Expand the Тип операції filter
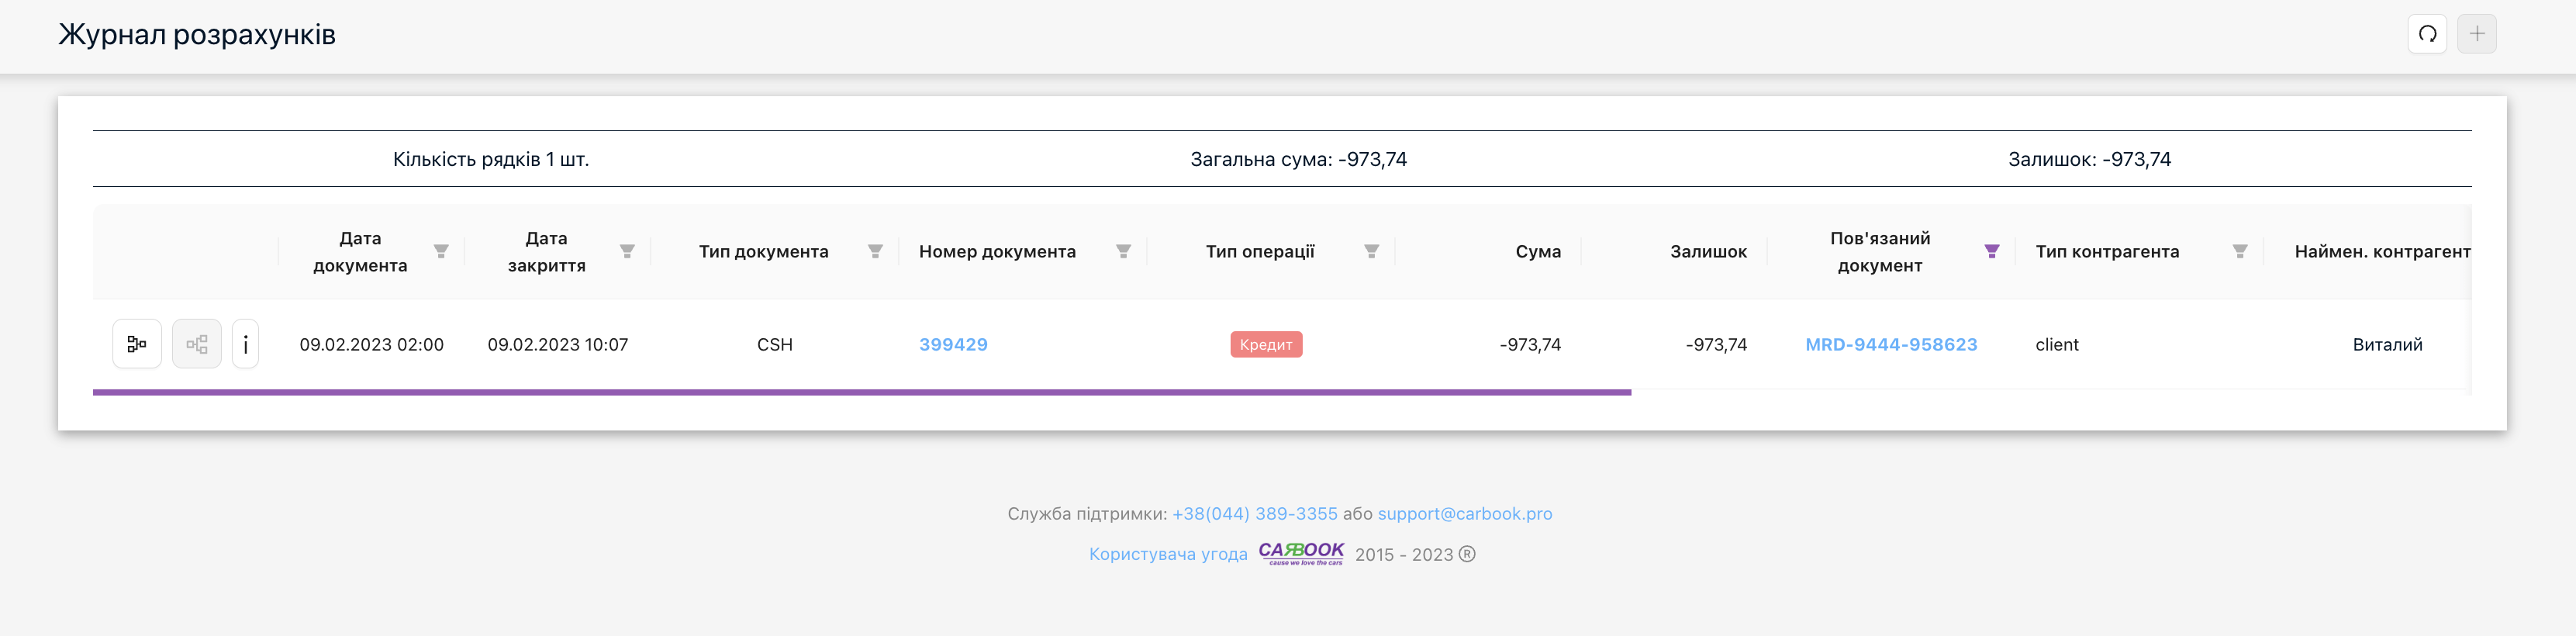 (x=1371, y=251)
